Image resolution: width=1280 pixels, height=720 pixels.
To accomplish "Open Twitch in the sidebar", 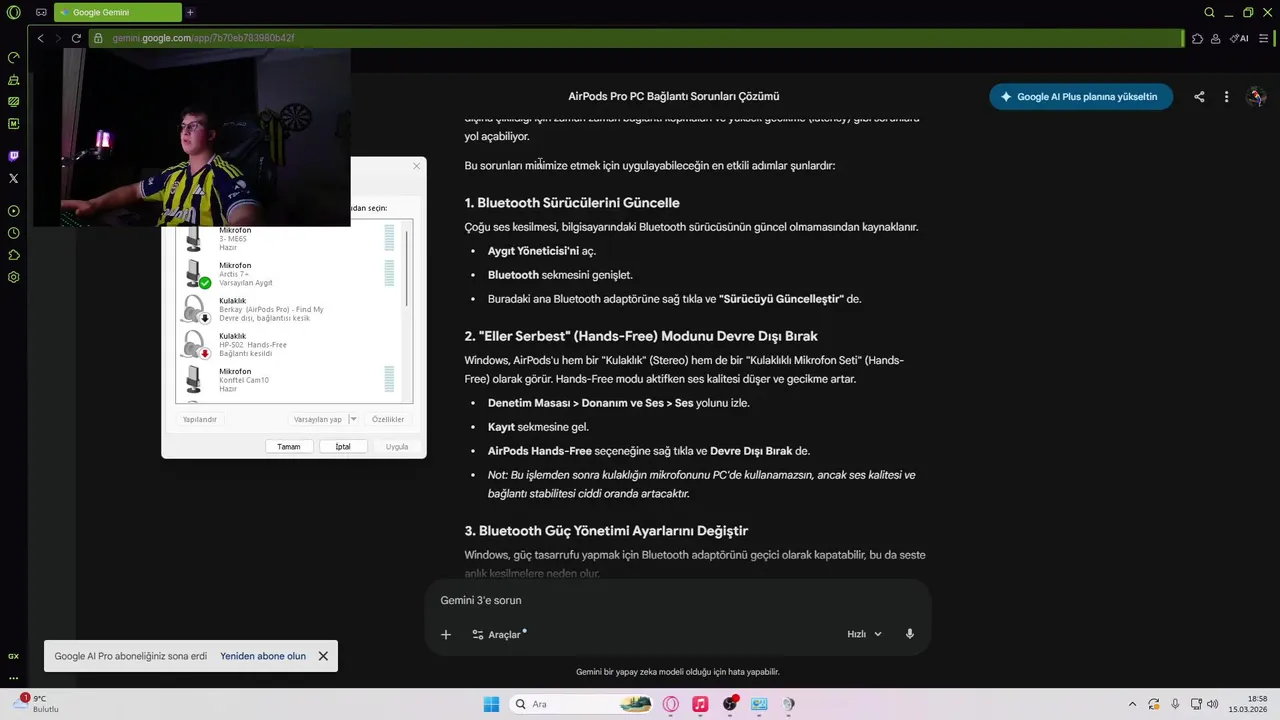I will (x=13, y=156).
